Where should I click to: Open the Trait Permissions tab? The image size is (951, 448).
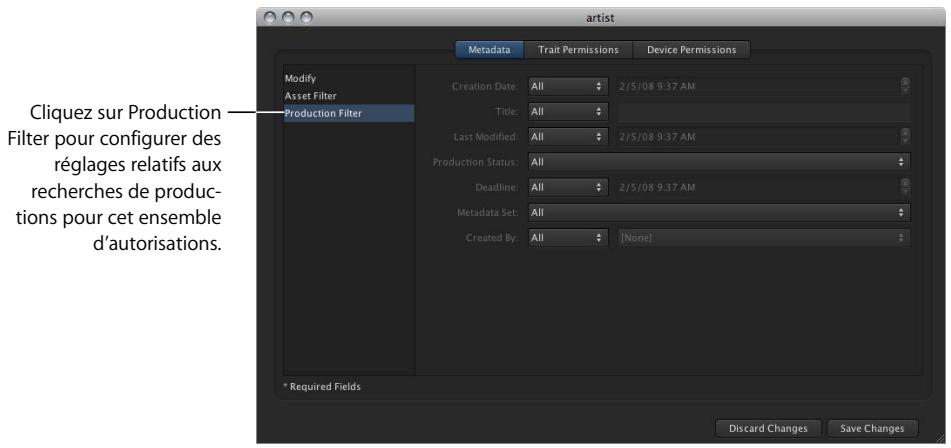[578, 50]
